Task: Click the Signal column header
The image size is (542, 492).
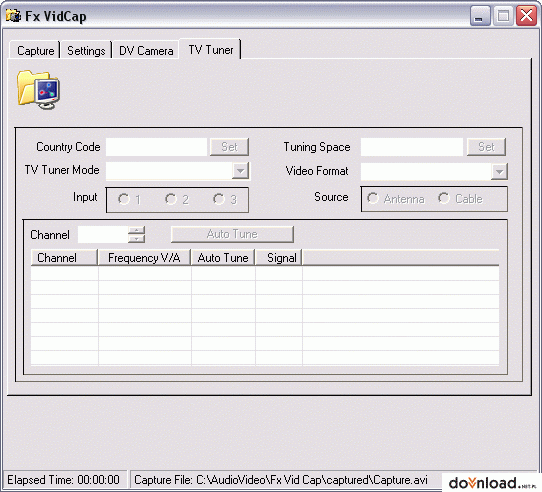Action: 279,258
